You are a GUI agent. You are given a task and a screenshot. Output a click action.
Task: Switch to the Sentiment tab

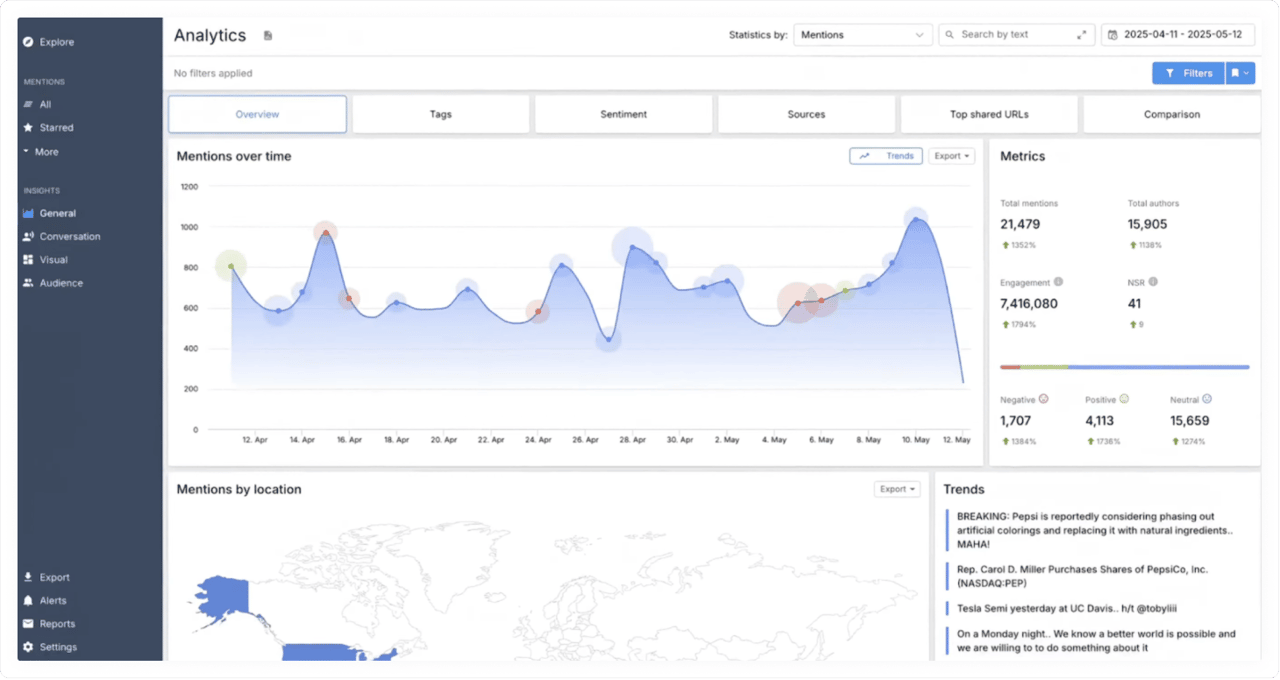623,114
